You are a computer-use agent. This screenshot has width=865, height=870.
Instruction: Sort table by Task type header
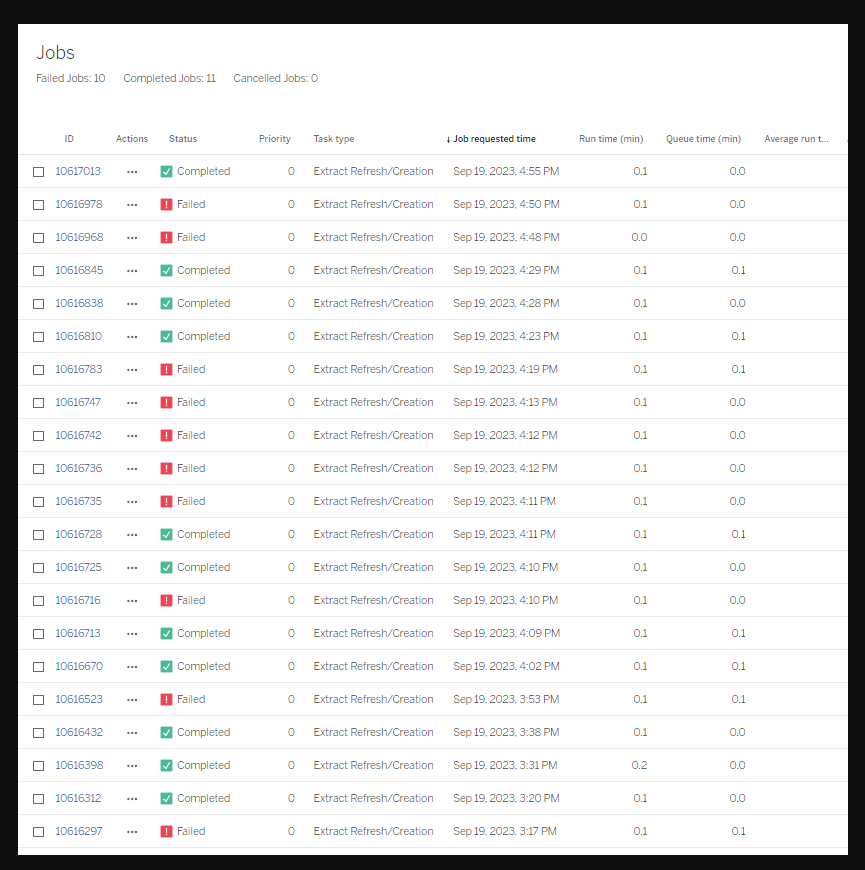[x=333, y=139]
